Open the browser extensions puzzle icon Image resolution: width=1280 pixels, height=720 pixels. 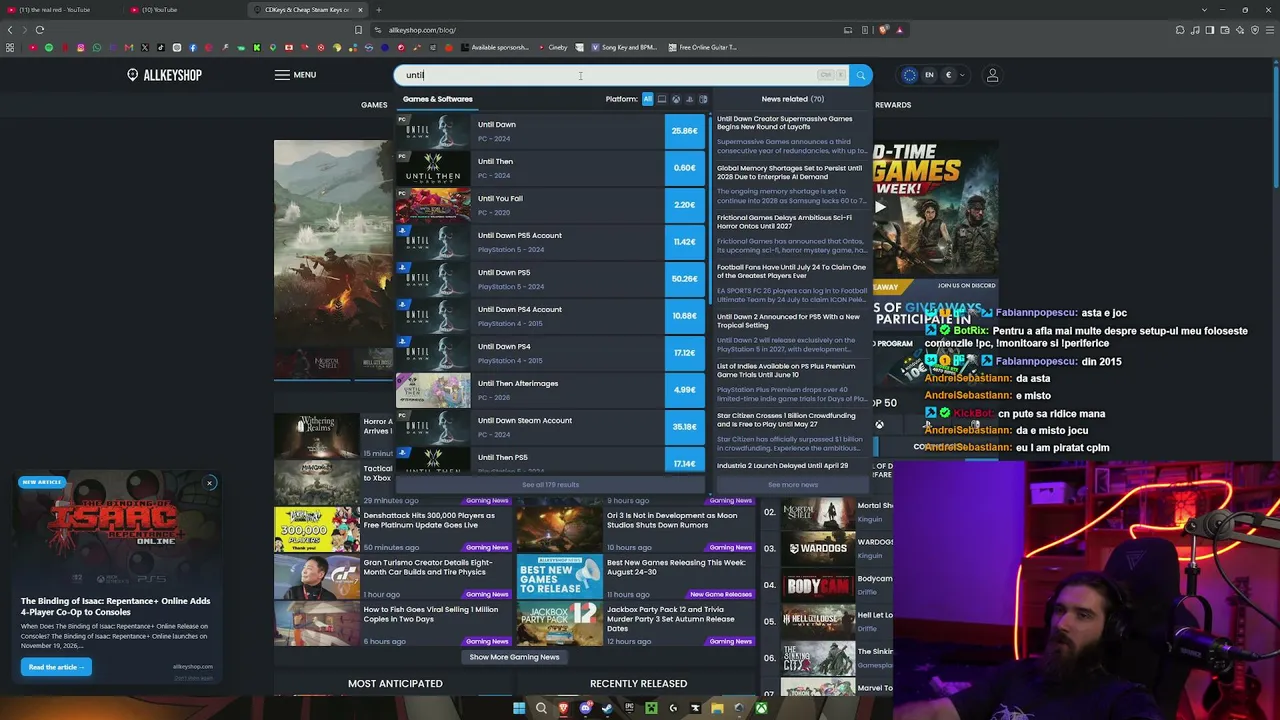pyautogui.click(x=1181, y=30)
